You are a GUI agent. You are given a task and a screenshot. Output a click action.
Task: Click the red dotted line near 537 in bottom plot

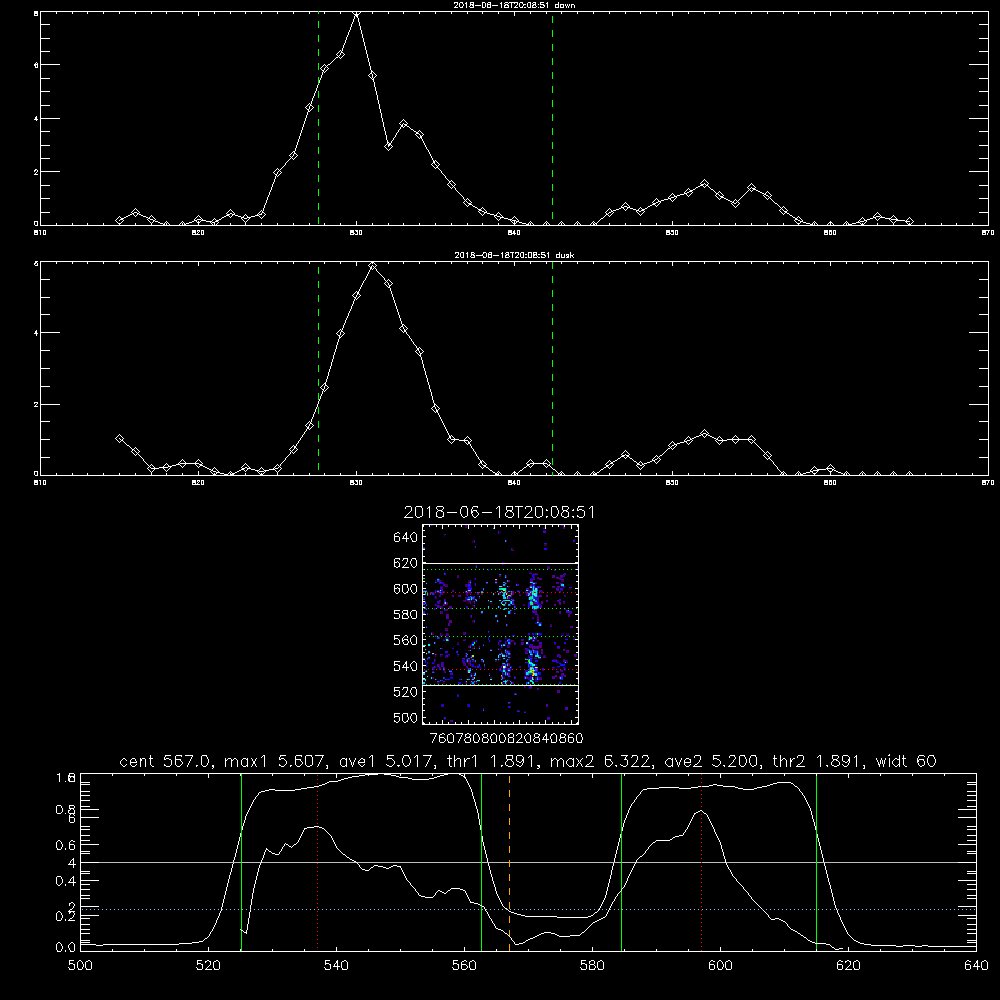pyautogui.click(x=318, y=862)
